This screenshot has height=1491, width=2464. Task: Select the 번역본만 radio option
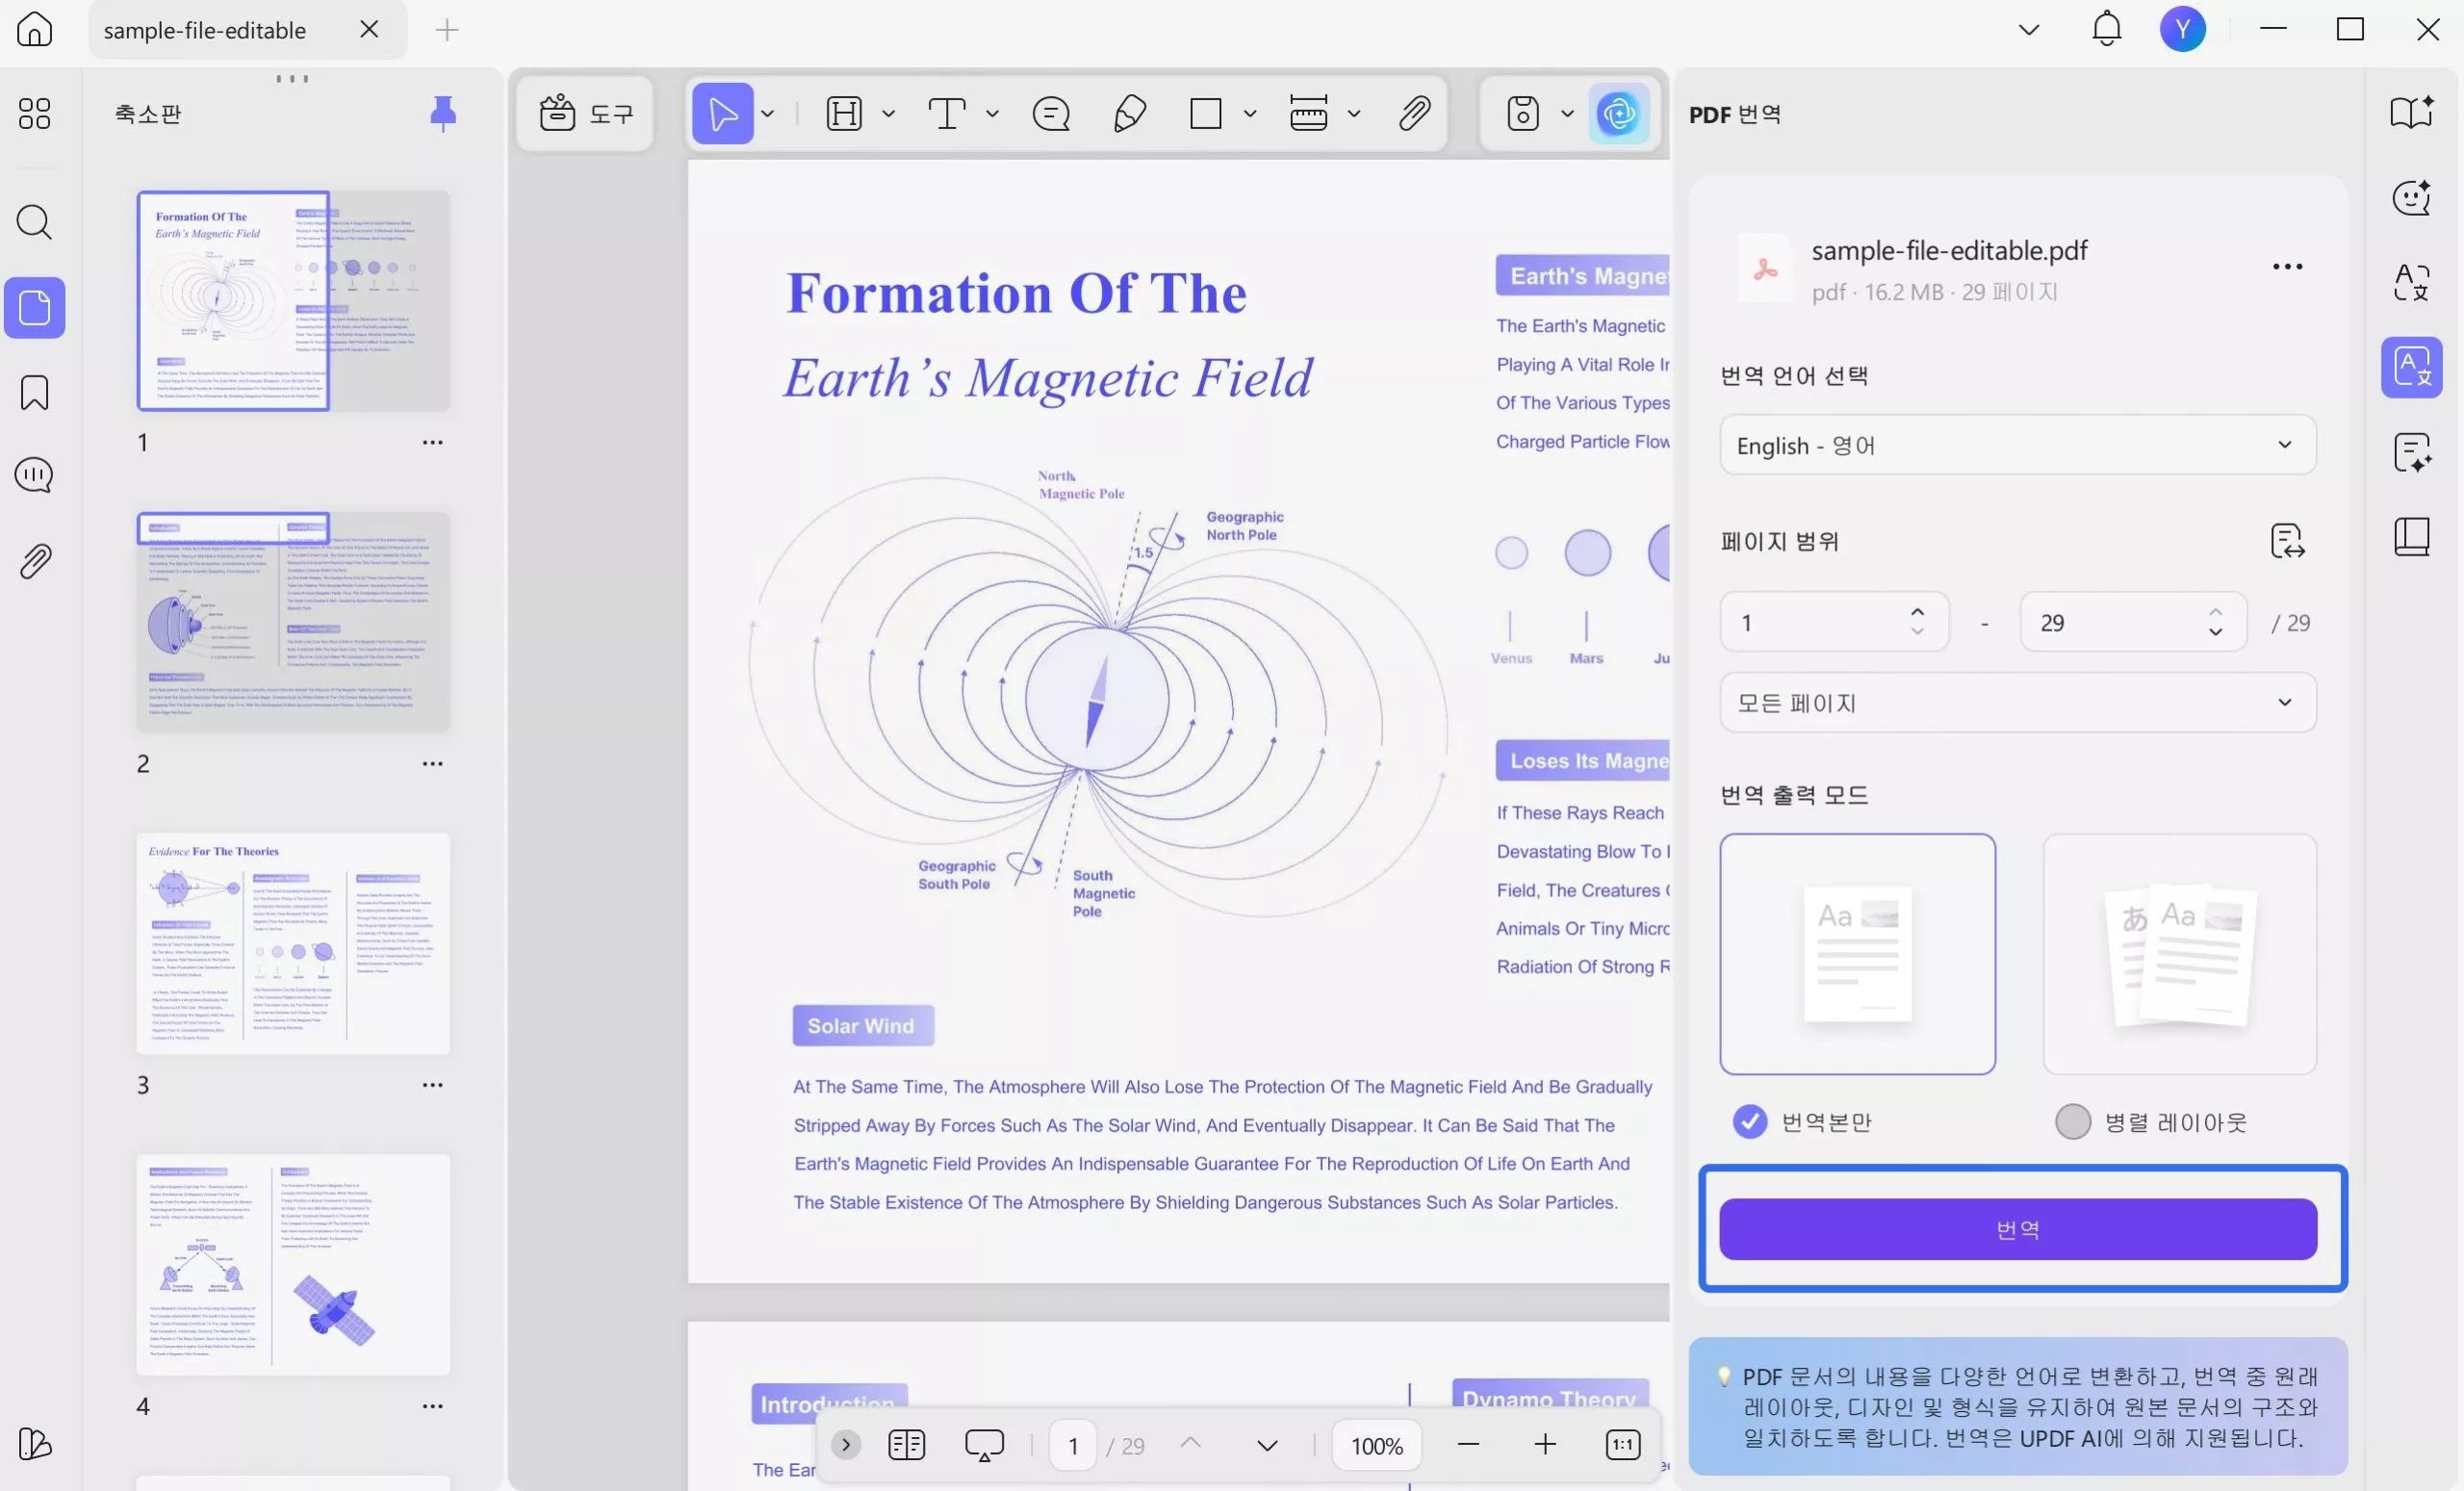[x=1749, y=1122]
